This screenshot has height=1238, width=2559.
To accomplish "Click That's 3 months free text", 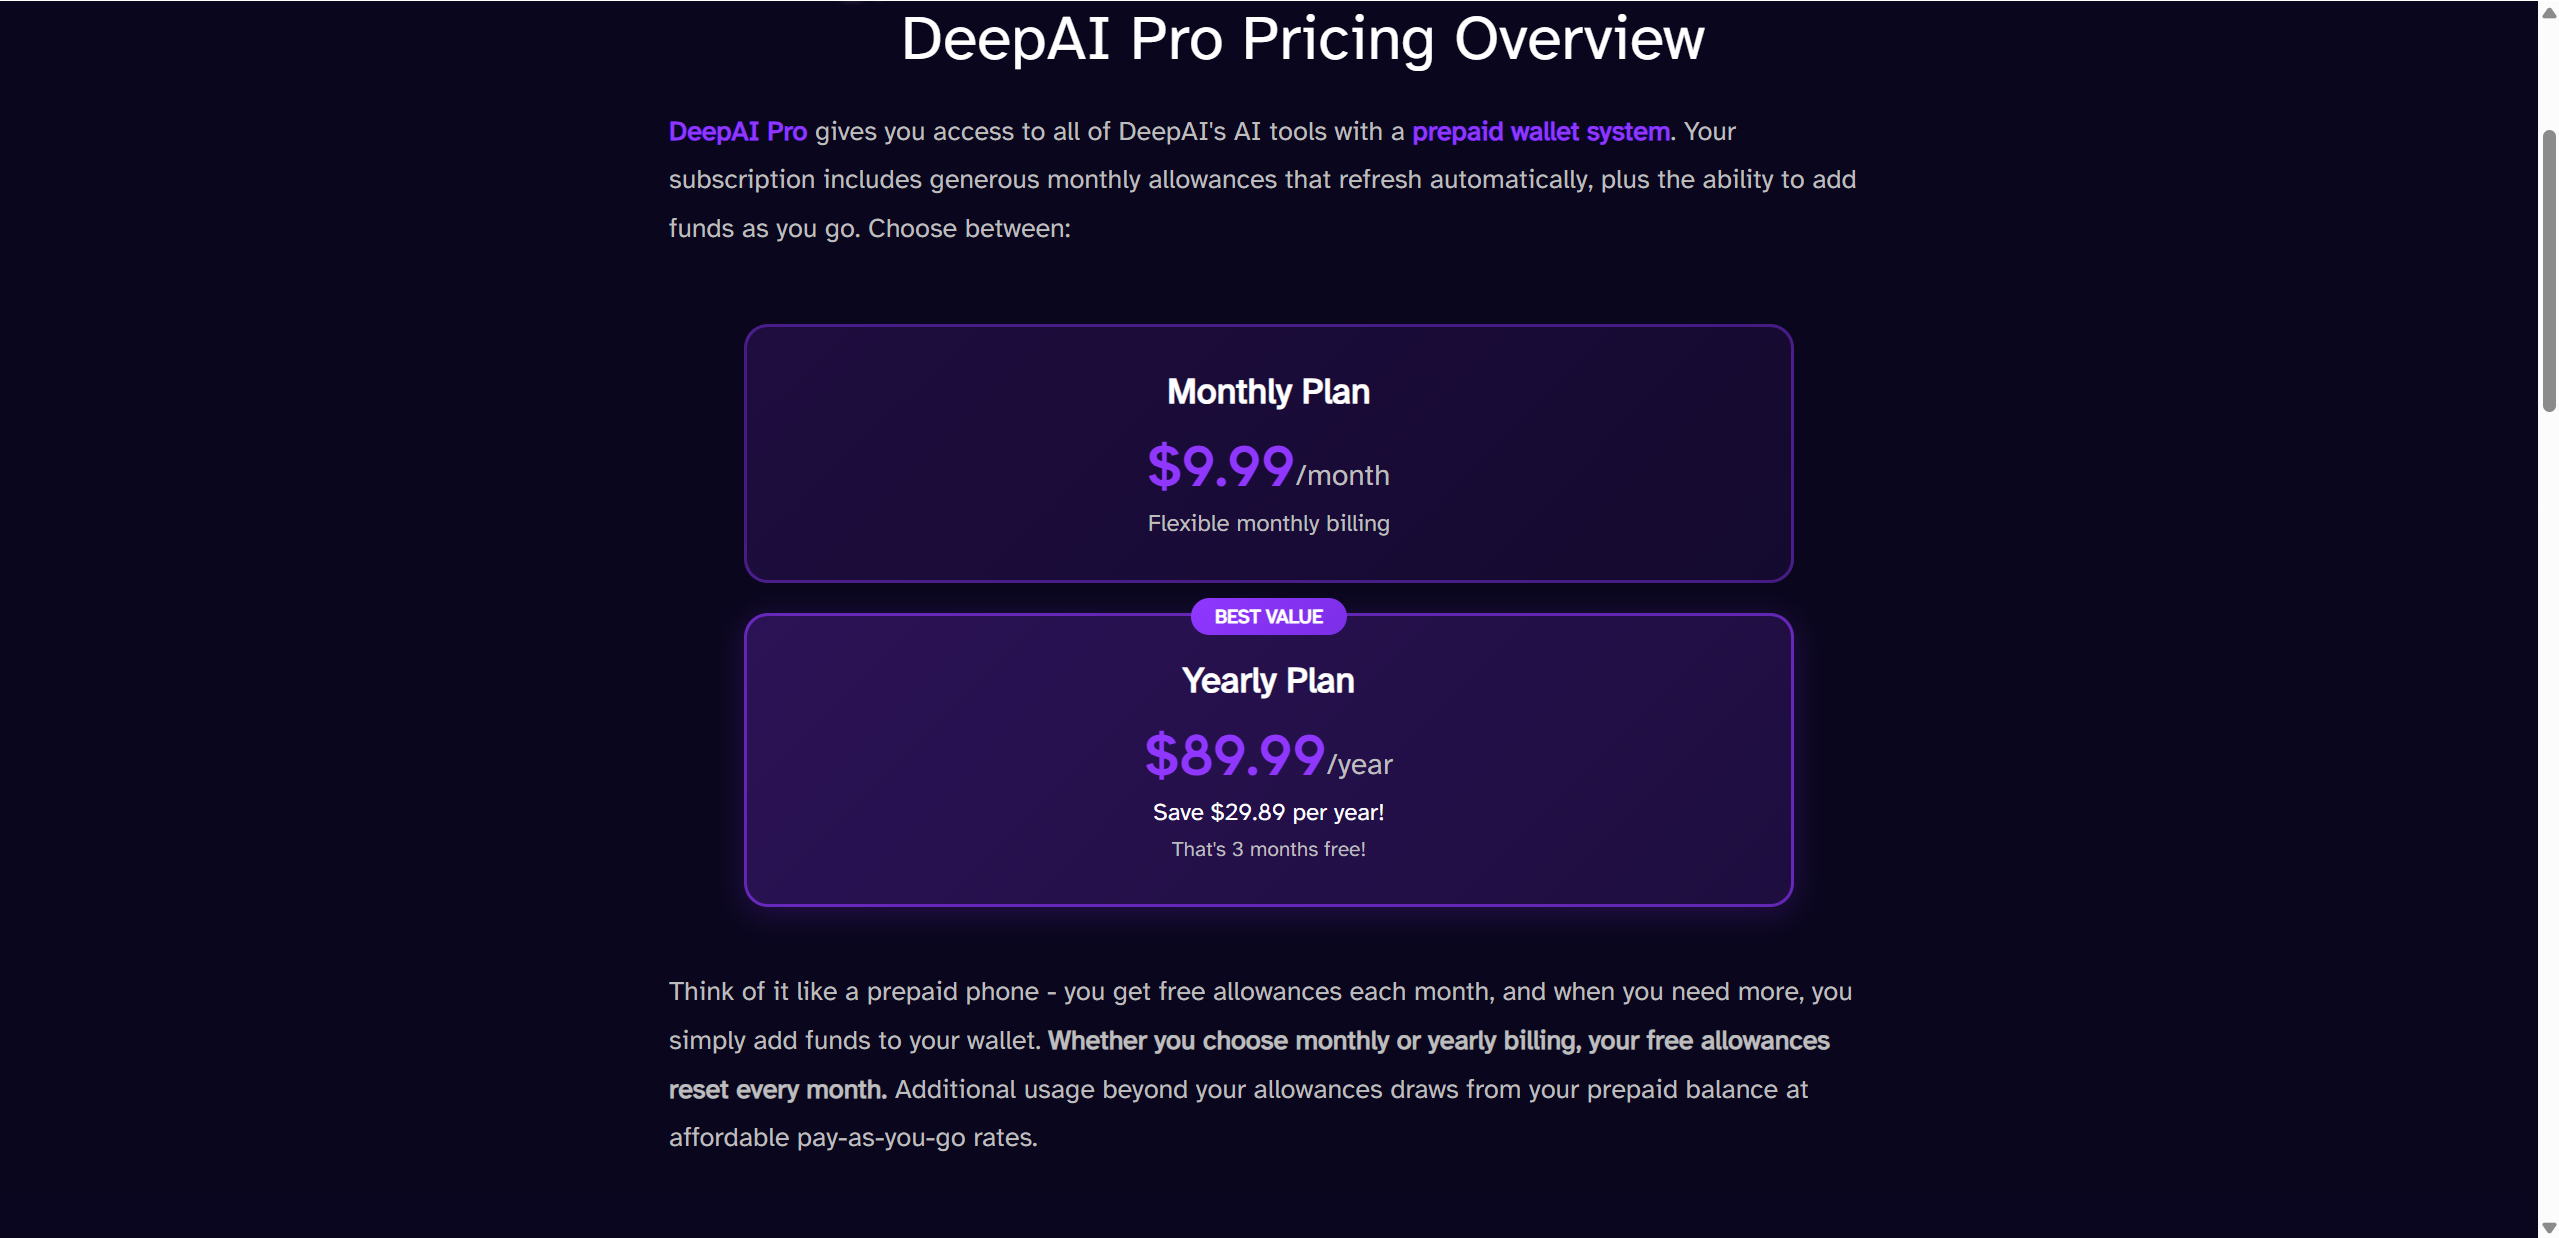I will point(1268,850).
